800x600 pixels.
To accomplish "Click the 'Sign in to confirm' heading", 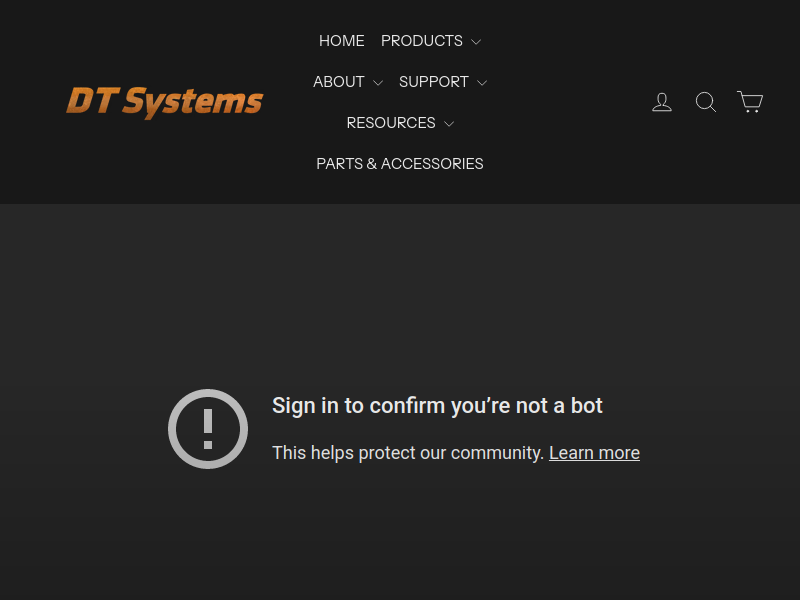I will pos(437,405).
